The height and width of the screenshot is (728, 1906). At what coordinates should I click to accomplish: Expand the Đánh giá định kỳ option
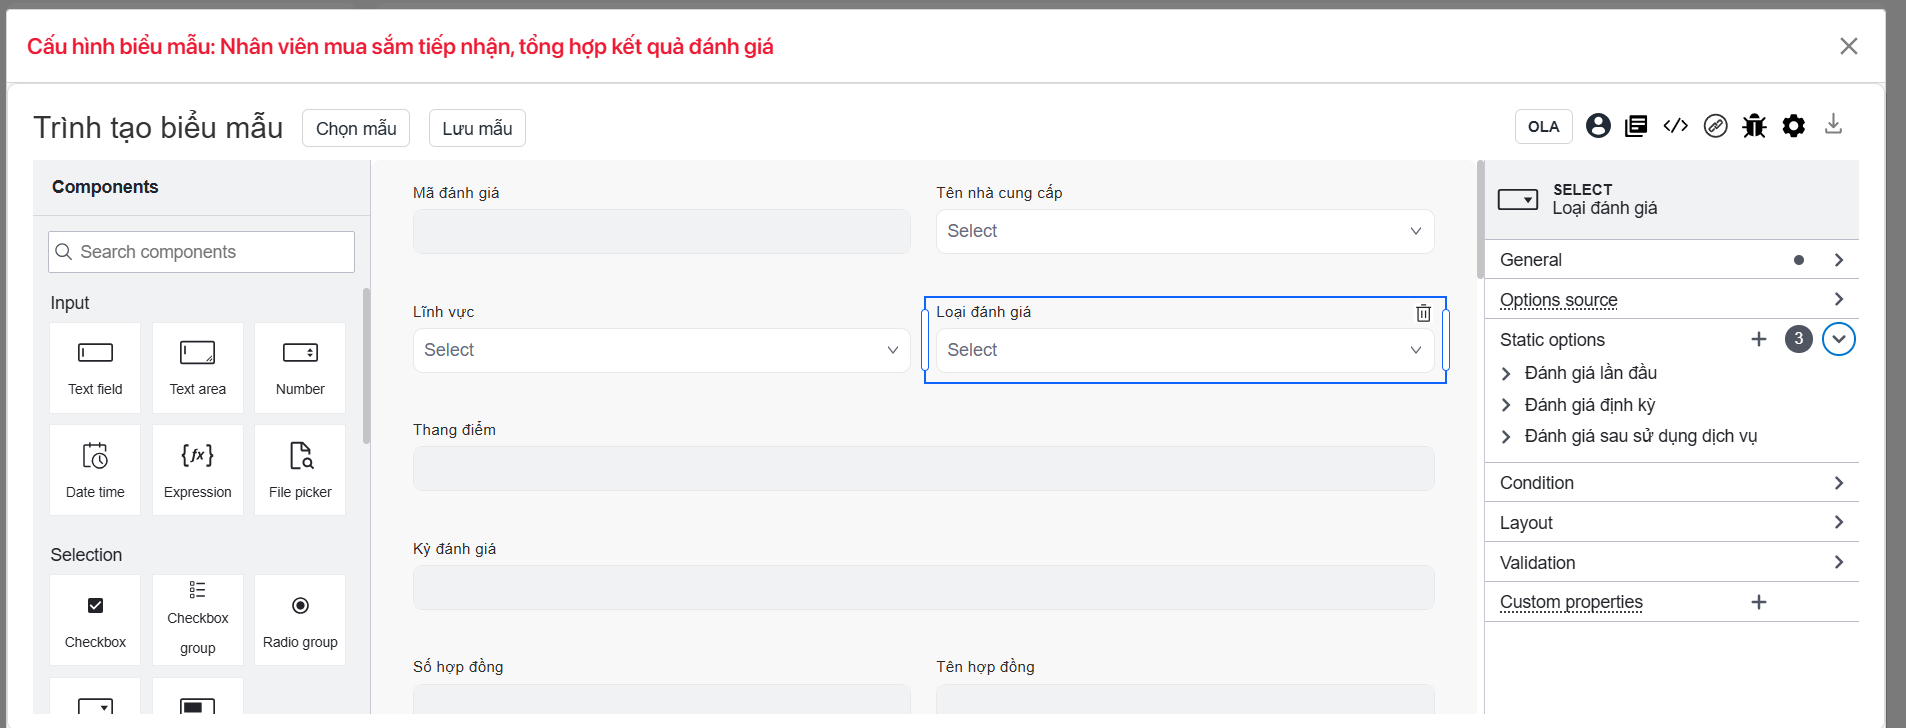1507,405
